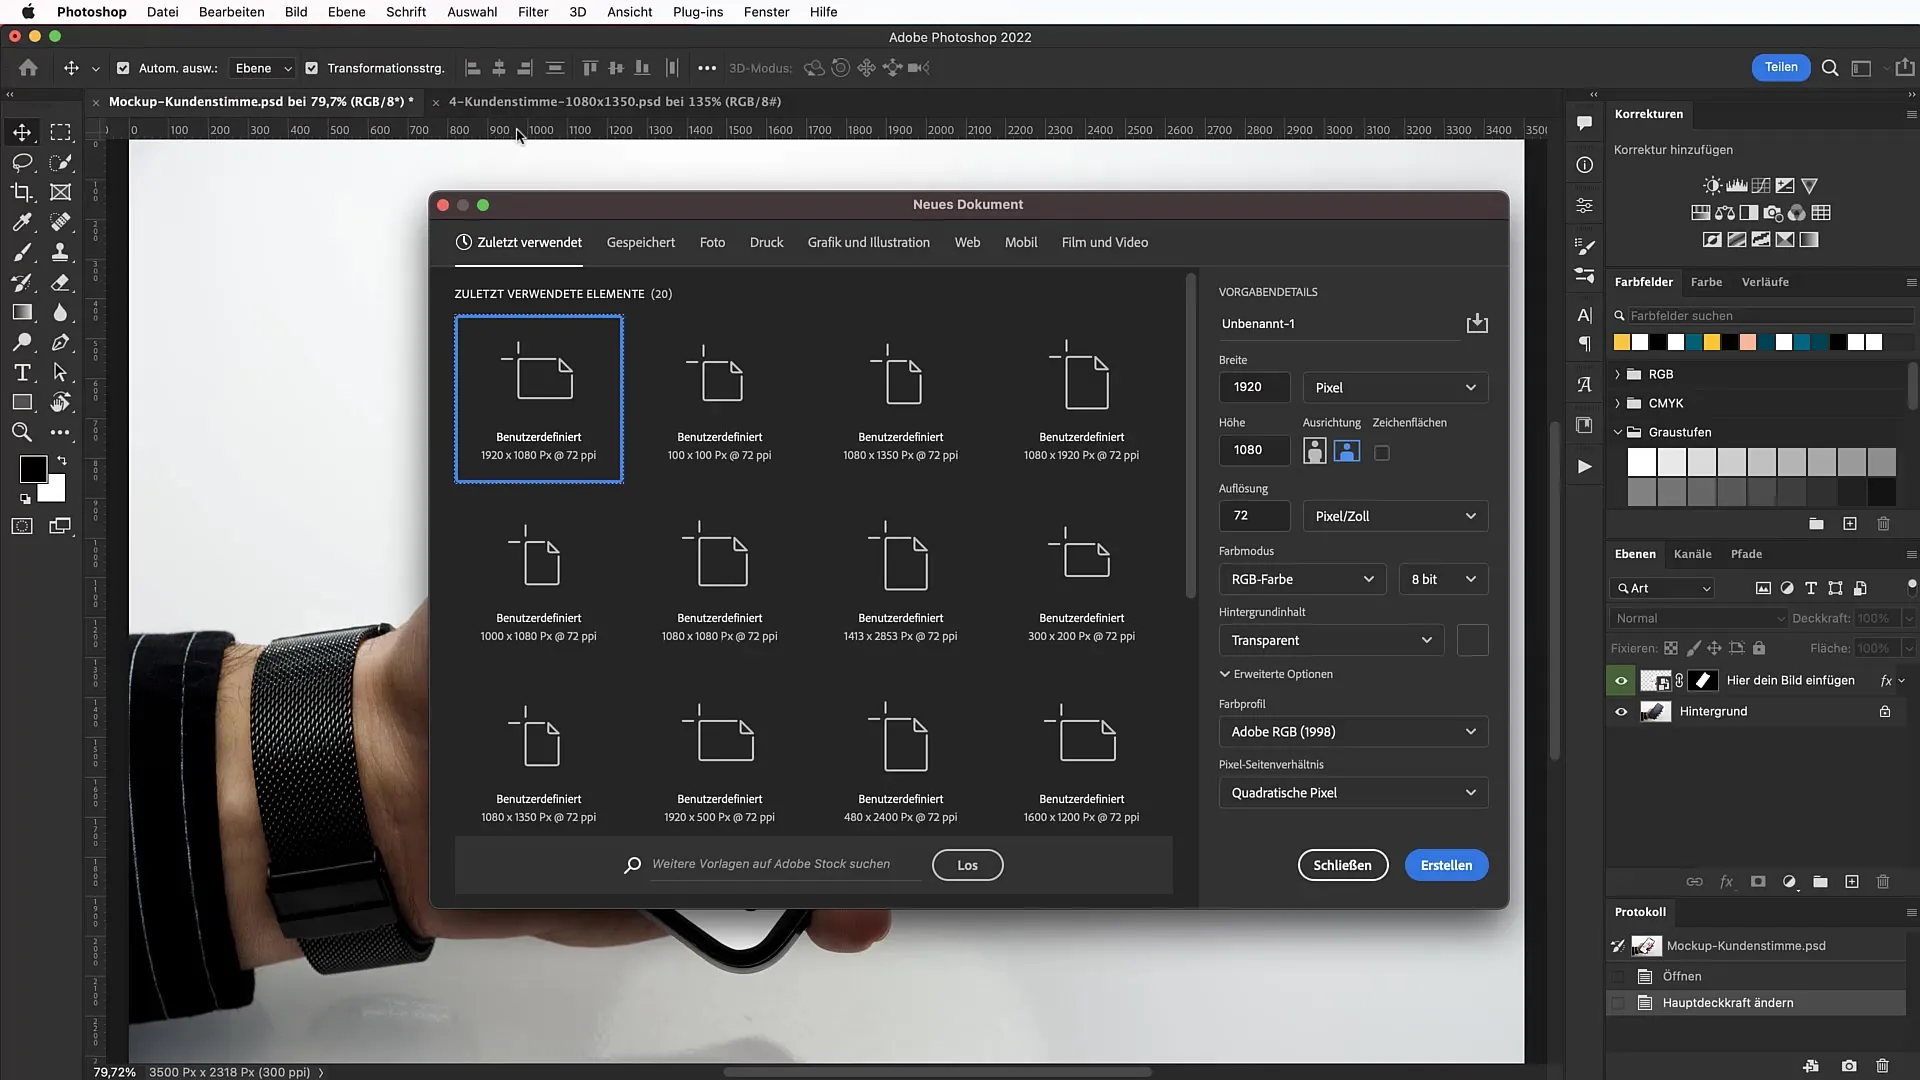Toggle Quick Mask mode icon
The width and height of the screenshot is (1920, 1080).
22,526
